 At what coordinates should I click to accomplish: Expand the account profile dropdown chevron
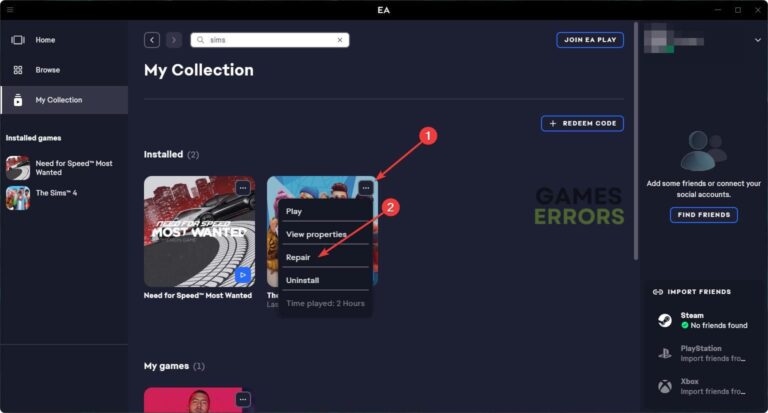(x=758, y=40)
